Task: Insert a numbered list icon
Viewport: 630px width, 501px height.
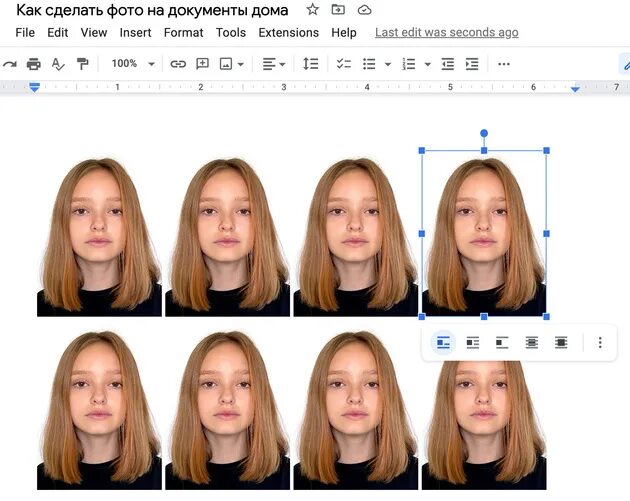Action: click(x=409, y=64)
